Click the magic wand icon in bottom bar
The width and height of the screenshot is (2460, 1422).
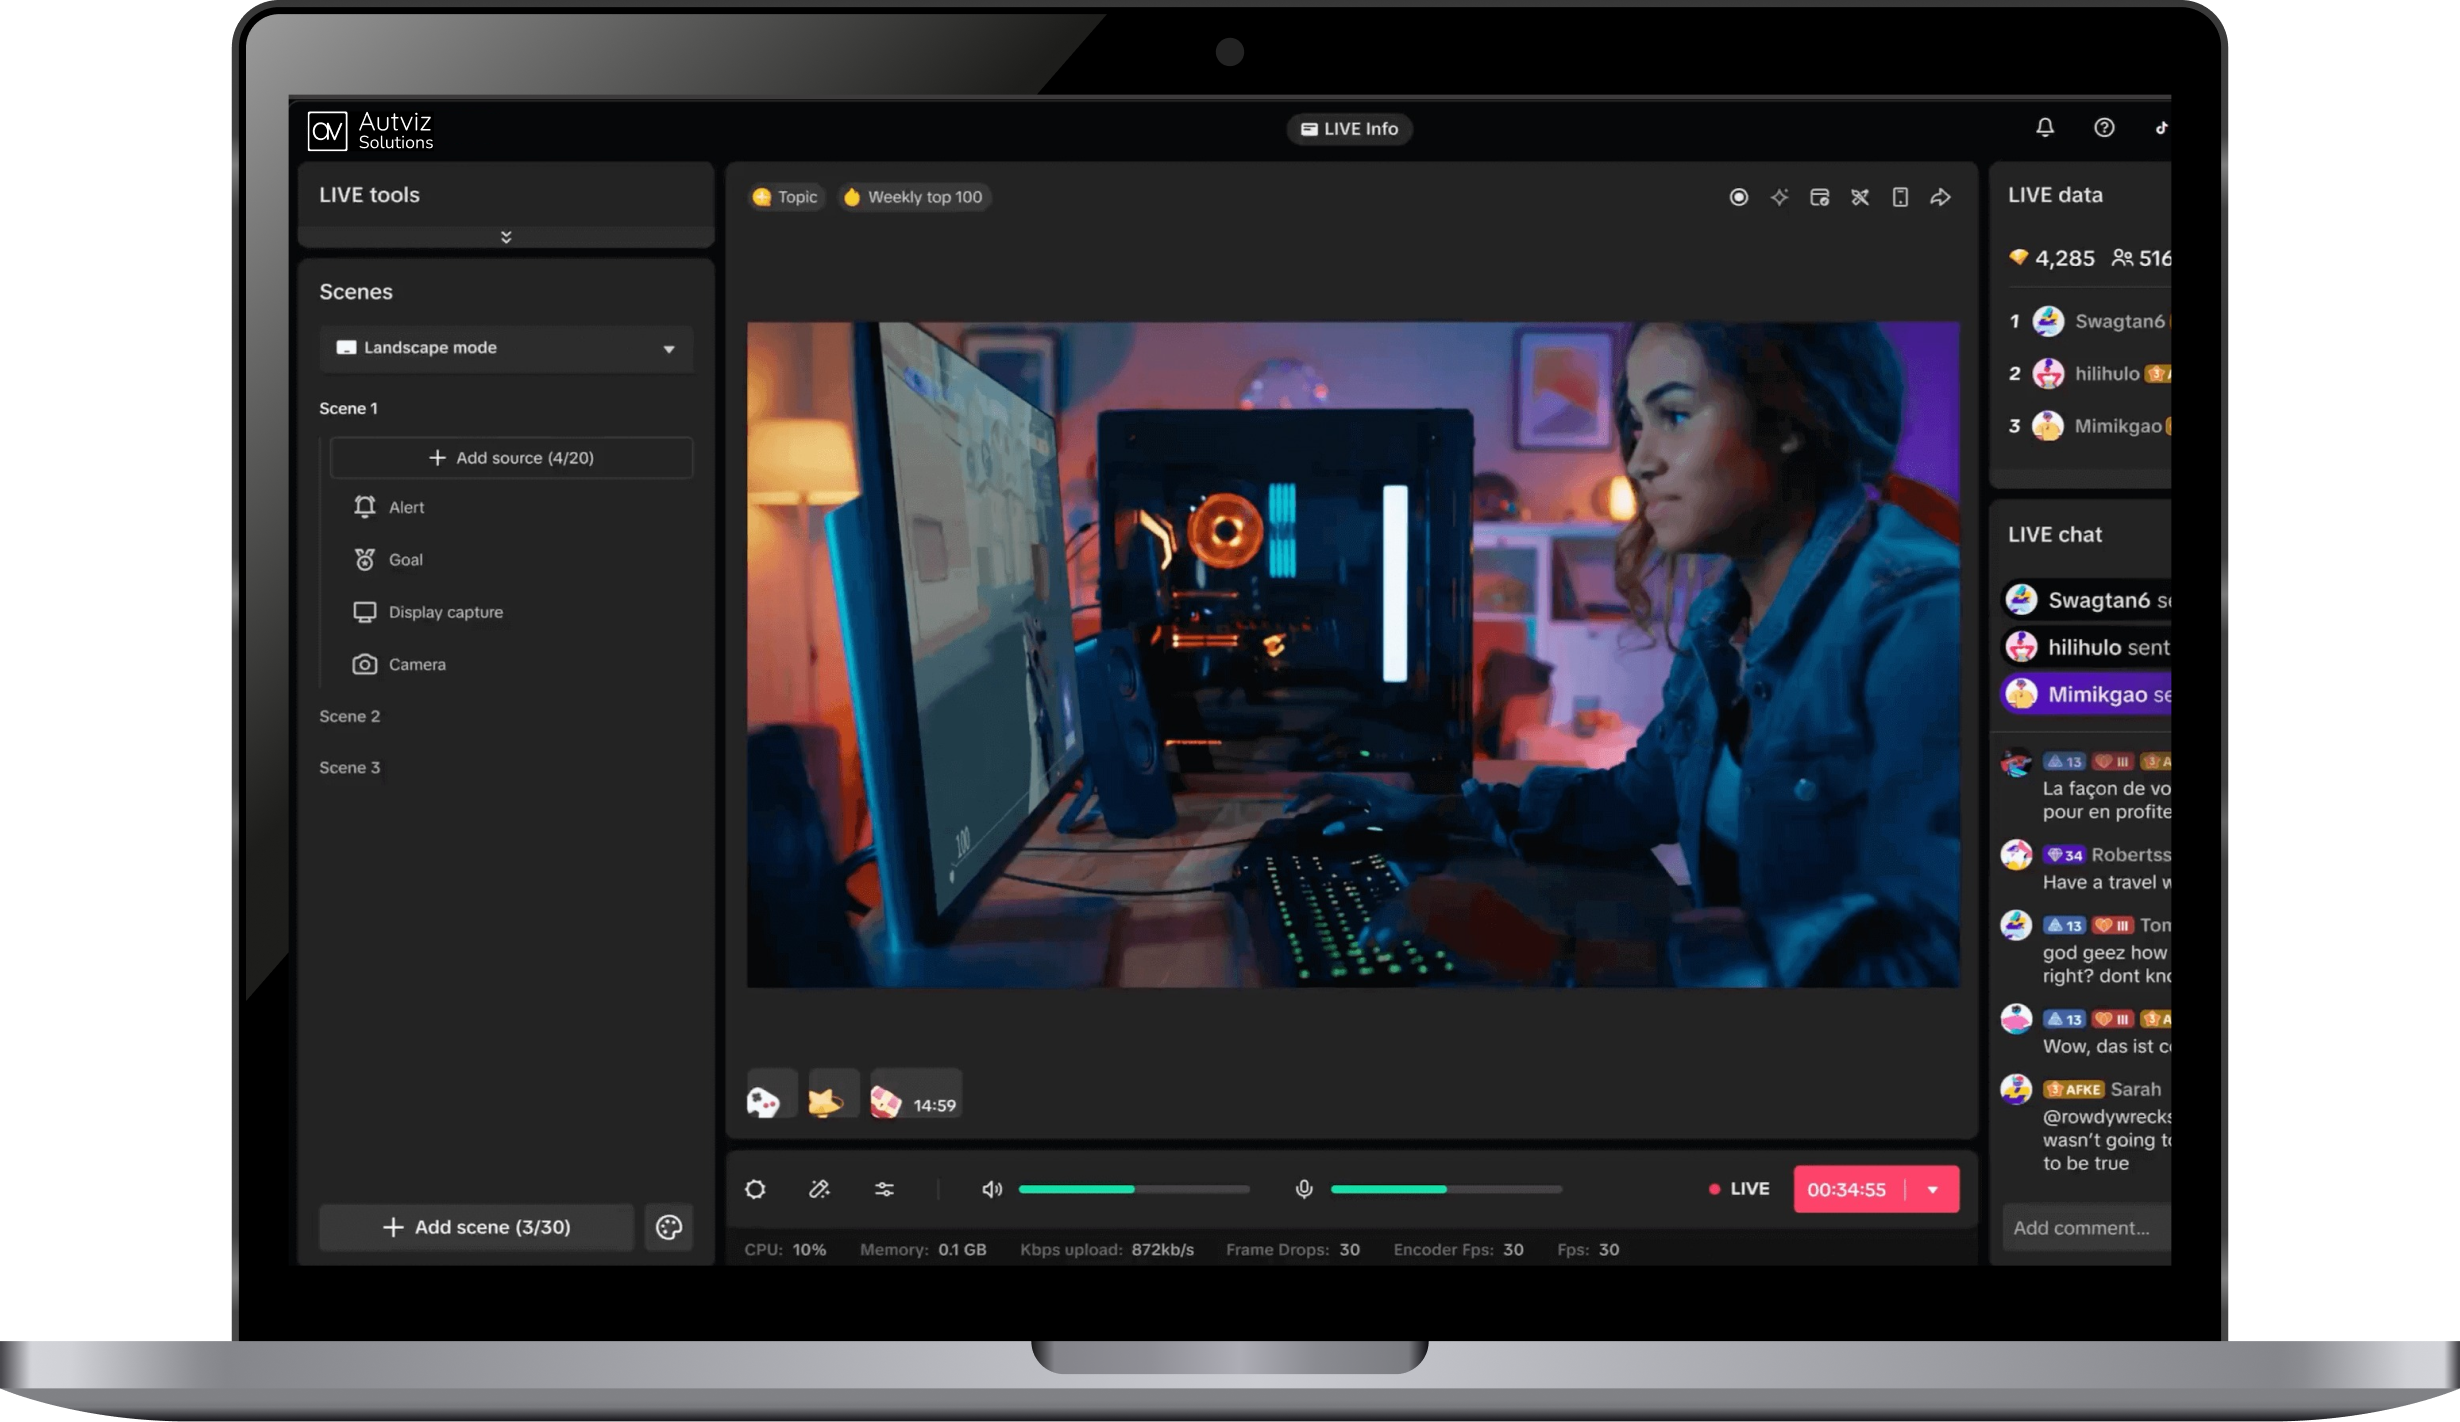pos(820,1189)
